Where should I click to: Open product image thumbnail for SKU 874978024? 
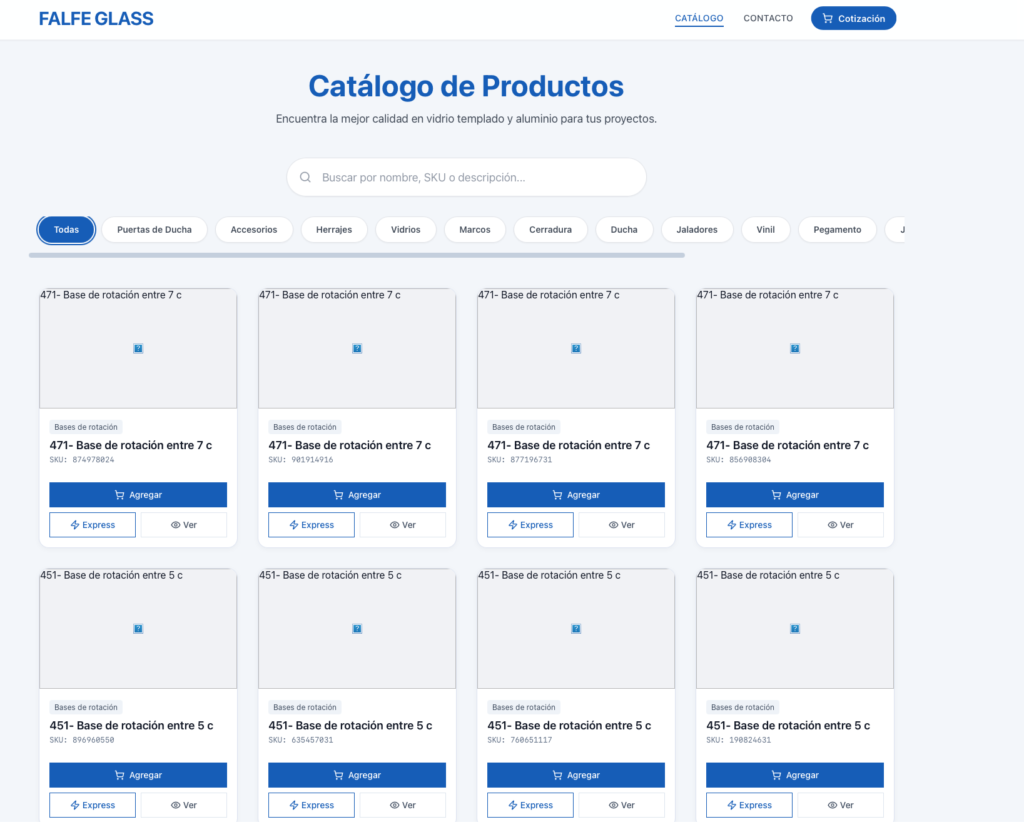(x=138, y=348)
